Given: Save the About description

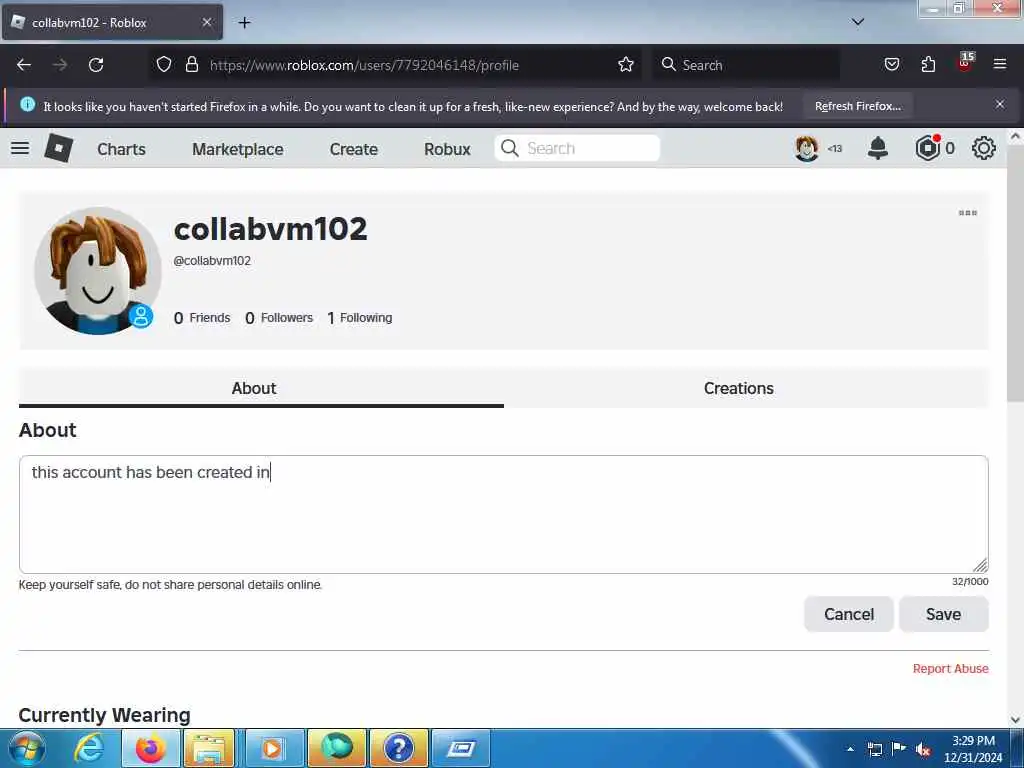Looking at the screenshot, I should tap(944, 614).
